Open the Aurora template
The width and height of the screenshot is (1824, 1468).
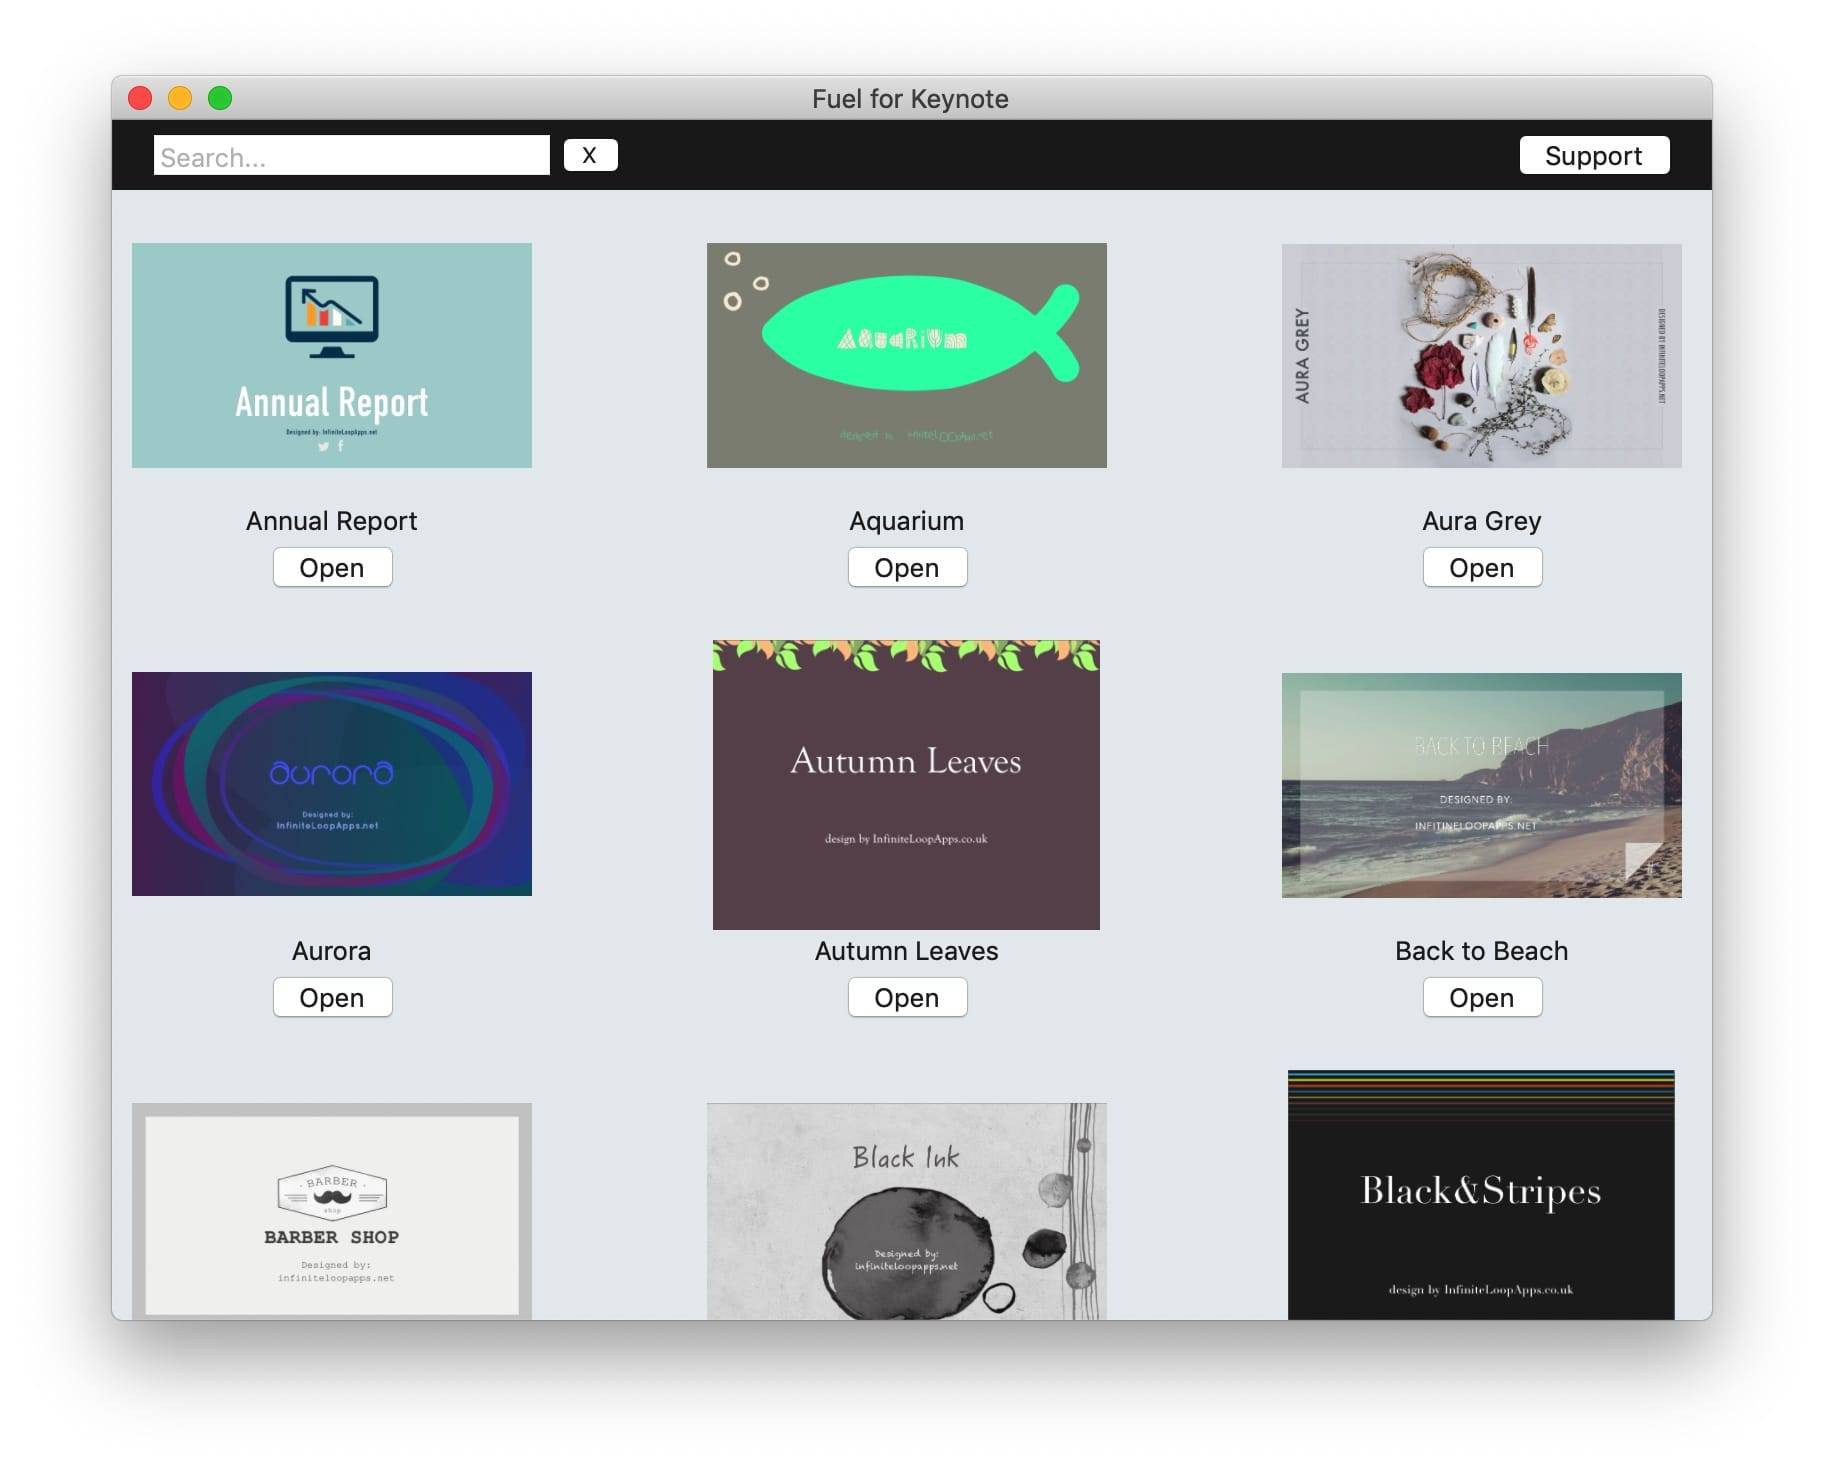pyautogui.click(x=332, y=998)
